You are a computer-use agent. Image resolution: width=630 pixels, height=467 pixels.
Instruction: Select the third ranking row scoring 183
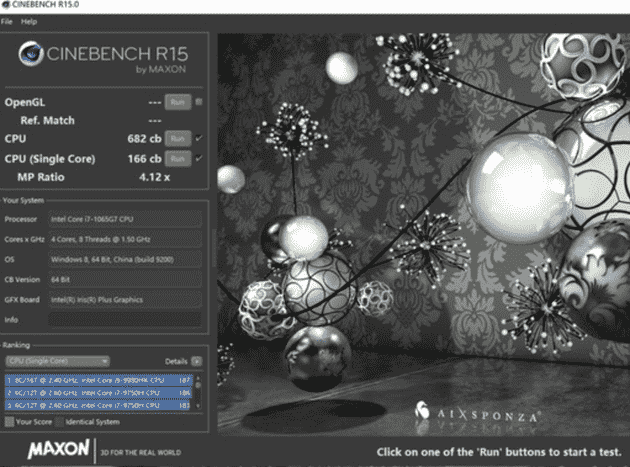coord(99,405)
